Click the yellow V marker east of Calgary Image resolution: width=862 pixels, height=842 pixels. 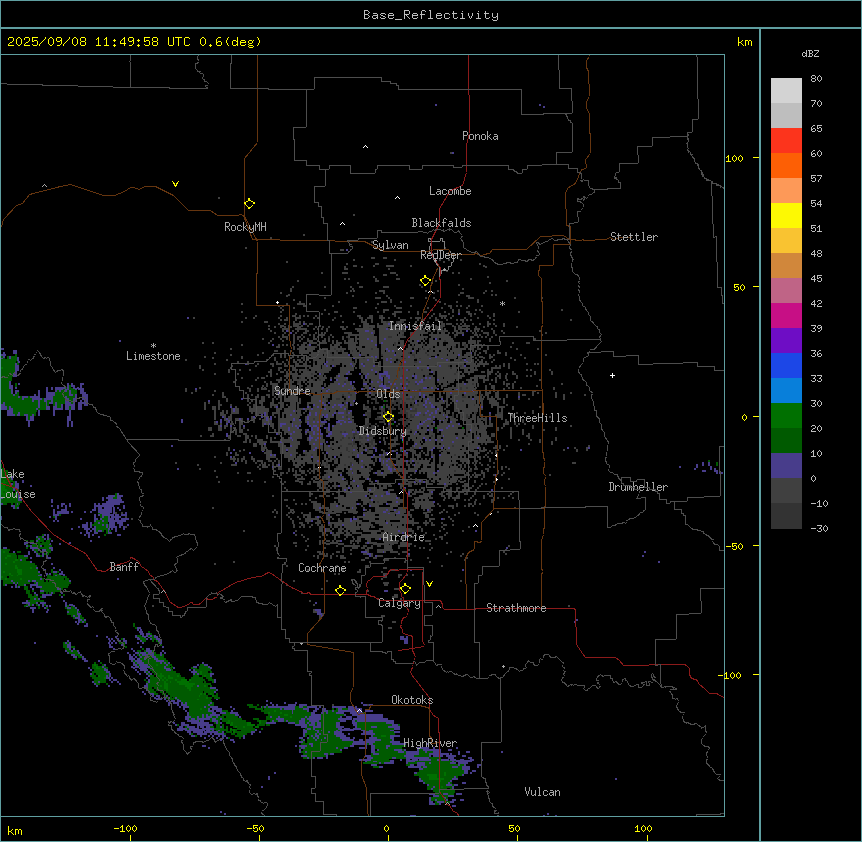click(429, 584)
